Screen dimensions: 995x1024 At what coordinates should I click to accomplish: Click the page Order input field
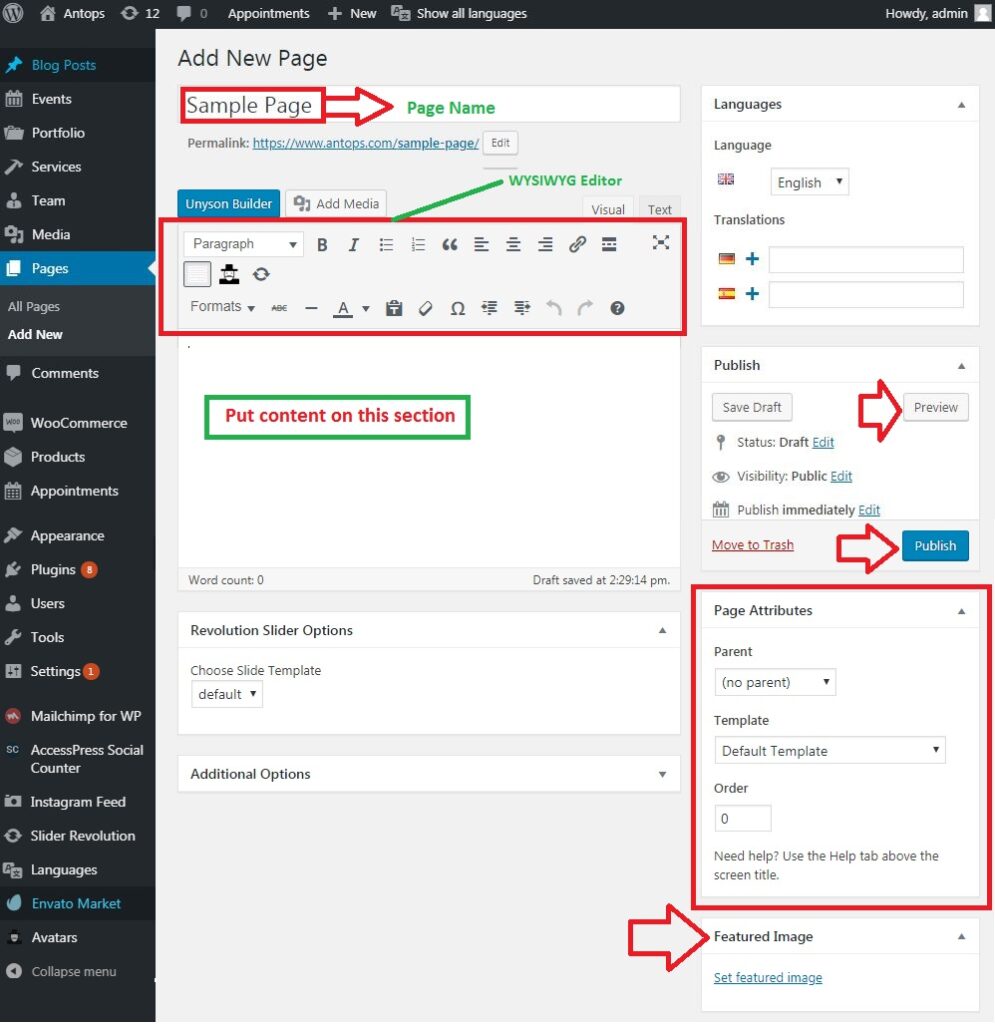point(742,817)
